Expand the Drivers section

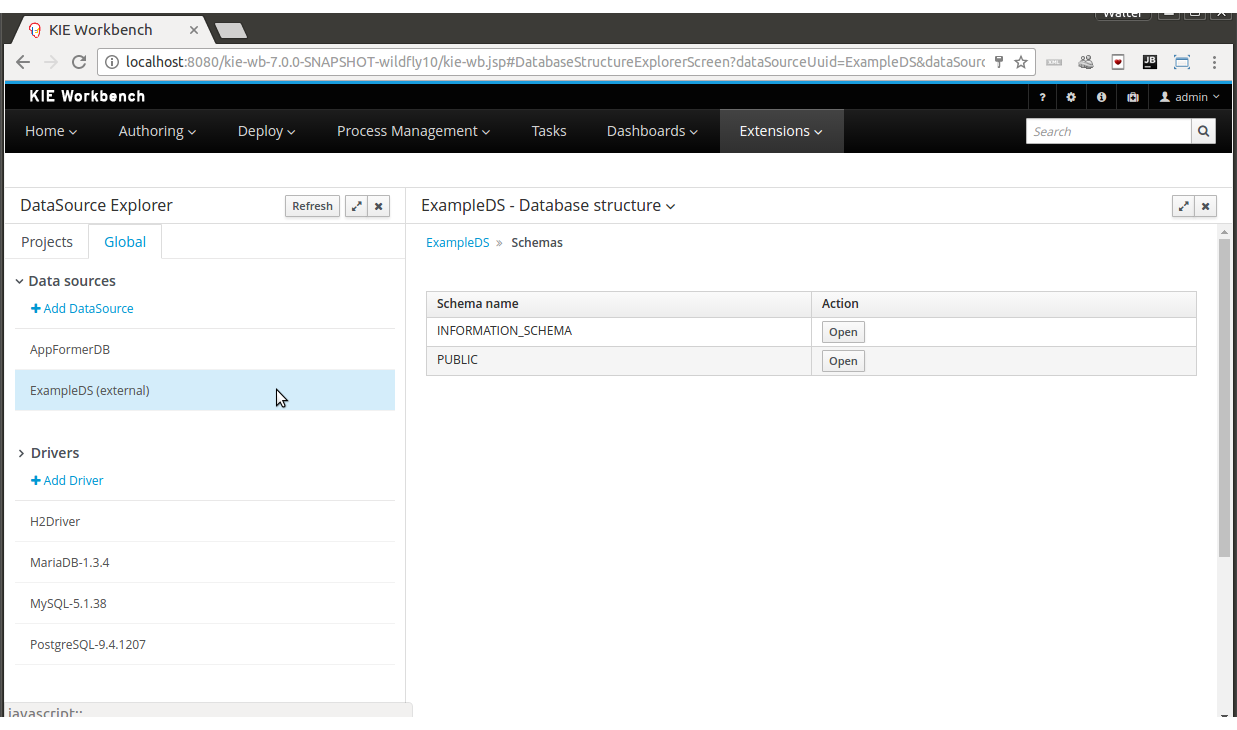coord(21,454)
